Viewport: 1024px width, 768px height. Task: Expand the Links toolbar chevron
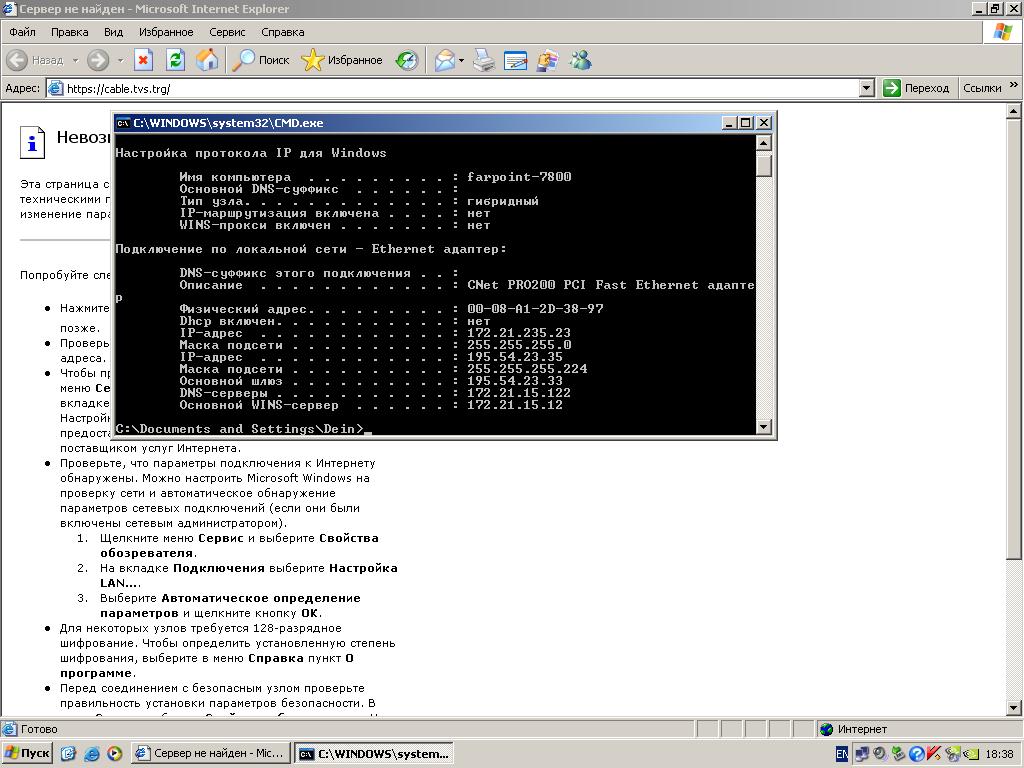pyautogui.click(x=1014, y=85)
